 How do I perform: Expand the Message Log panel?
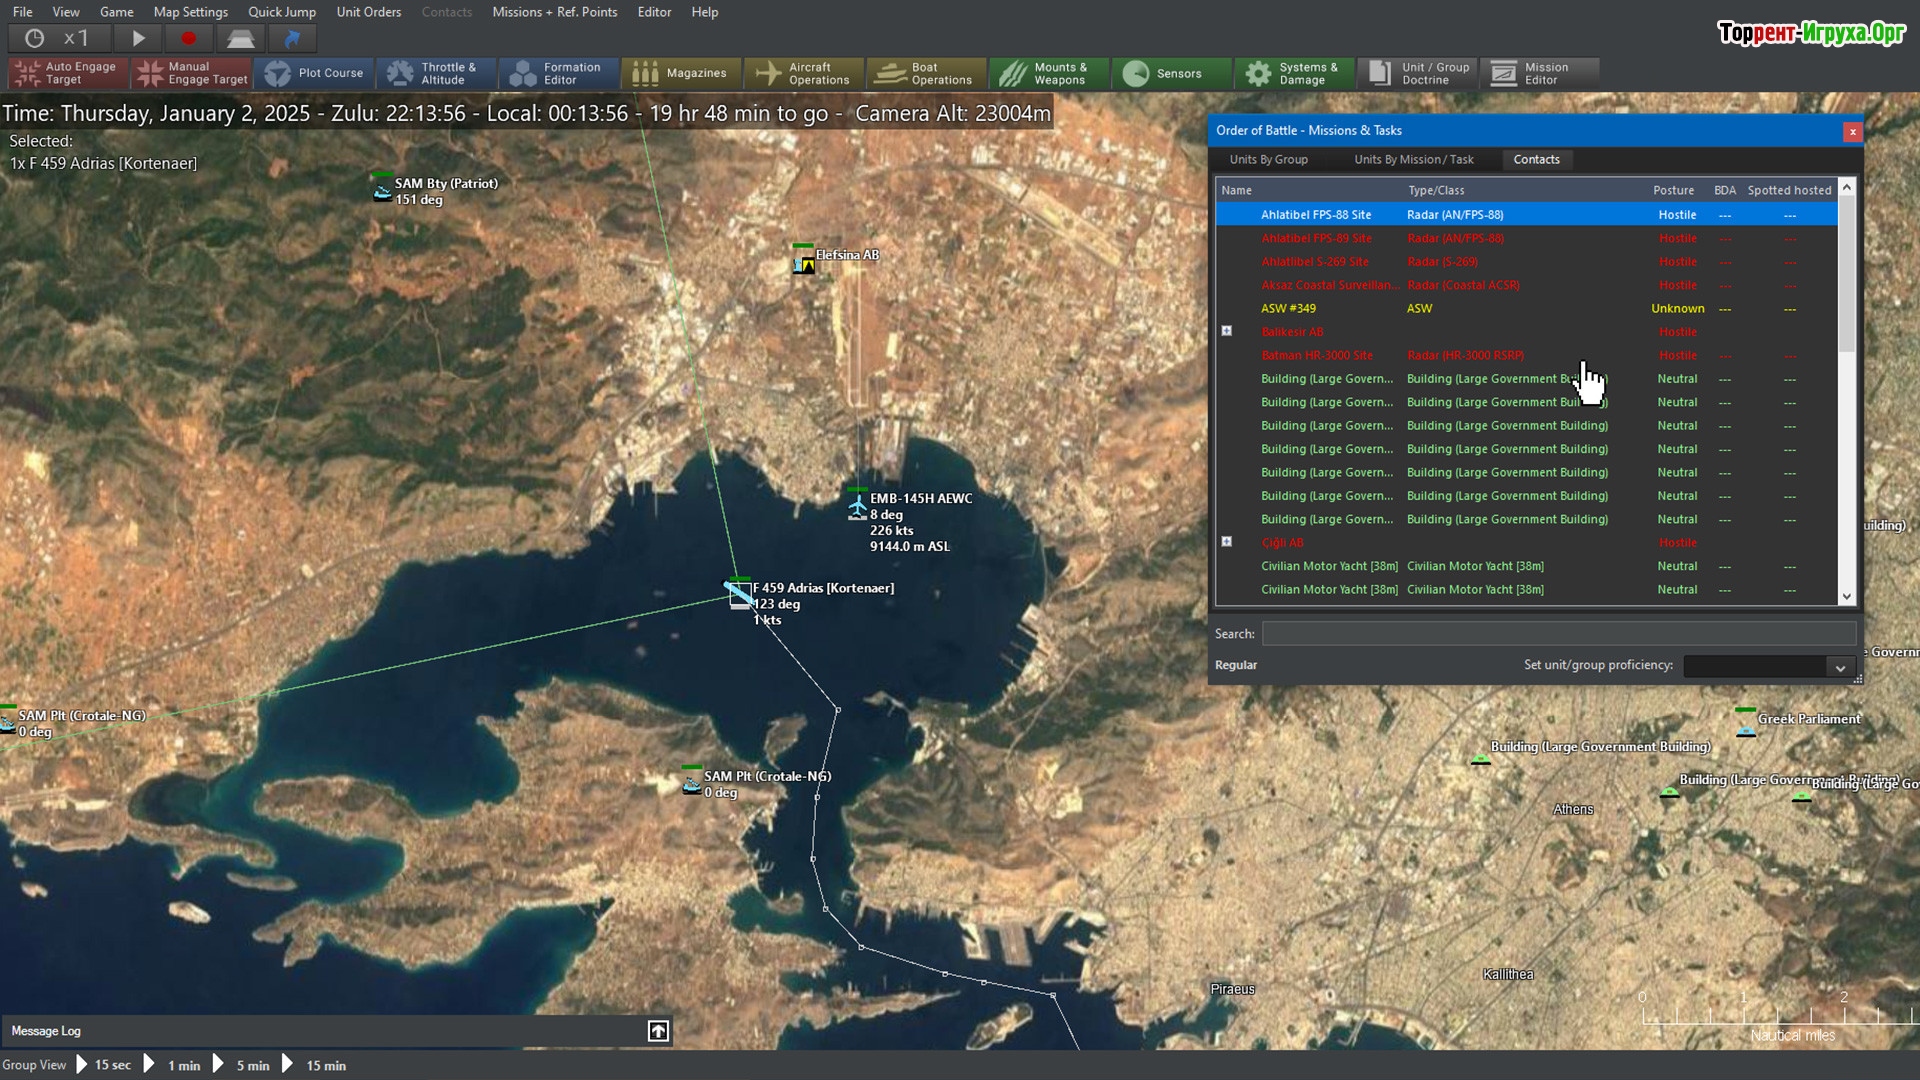click(x=658, y=1031)
